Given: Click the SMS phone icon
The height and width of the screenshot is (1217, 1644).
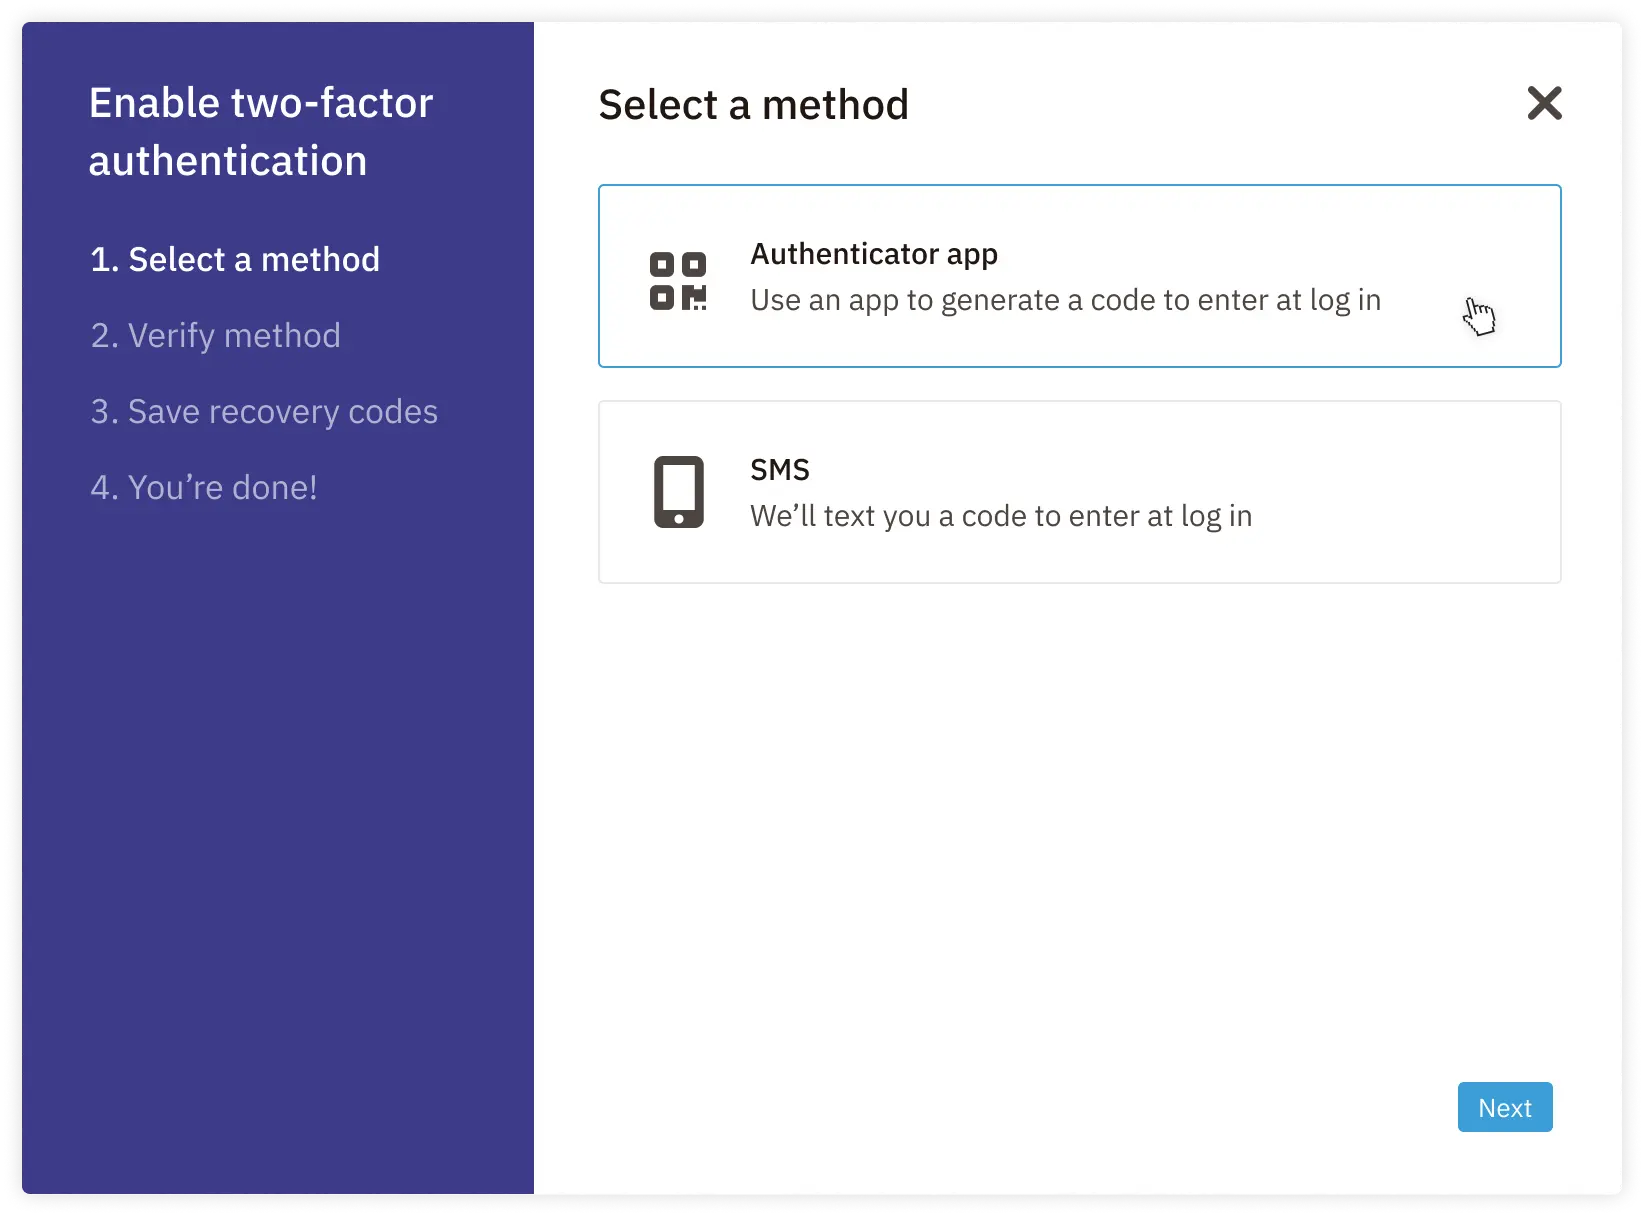Looking at the screenshot, I should coord(679,492).
